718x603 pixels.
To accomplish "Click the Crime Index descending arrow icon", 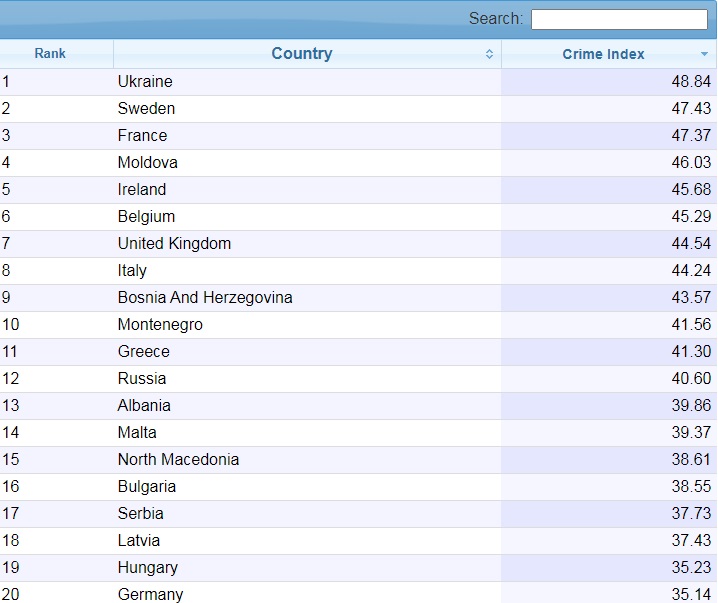I will [704, 55].
